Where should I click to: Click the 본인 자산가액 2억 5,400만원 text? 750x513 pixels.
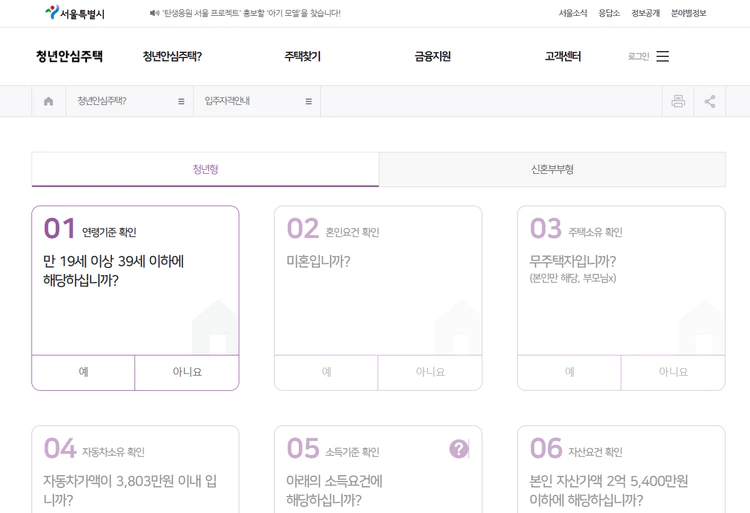(608, 490)
